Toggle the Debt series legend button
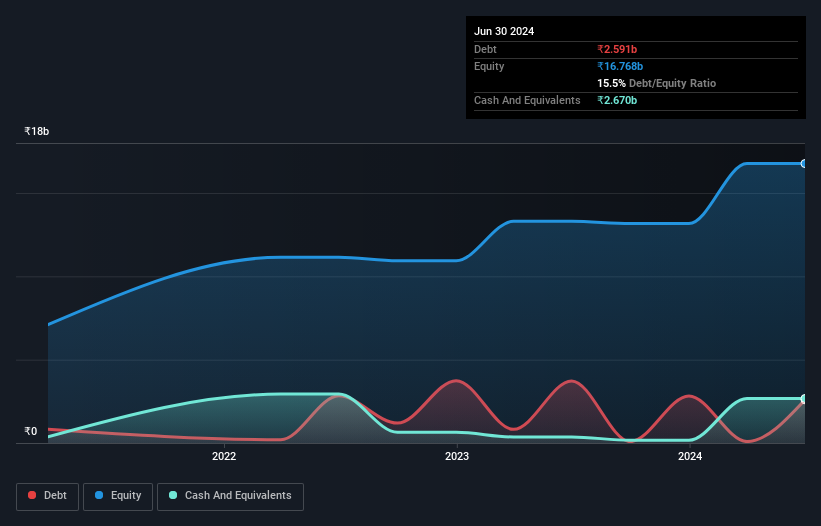 pos(47,496)
